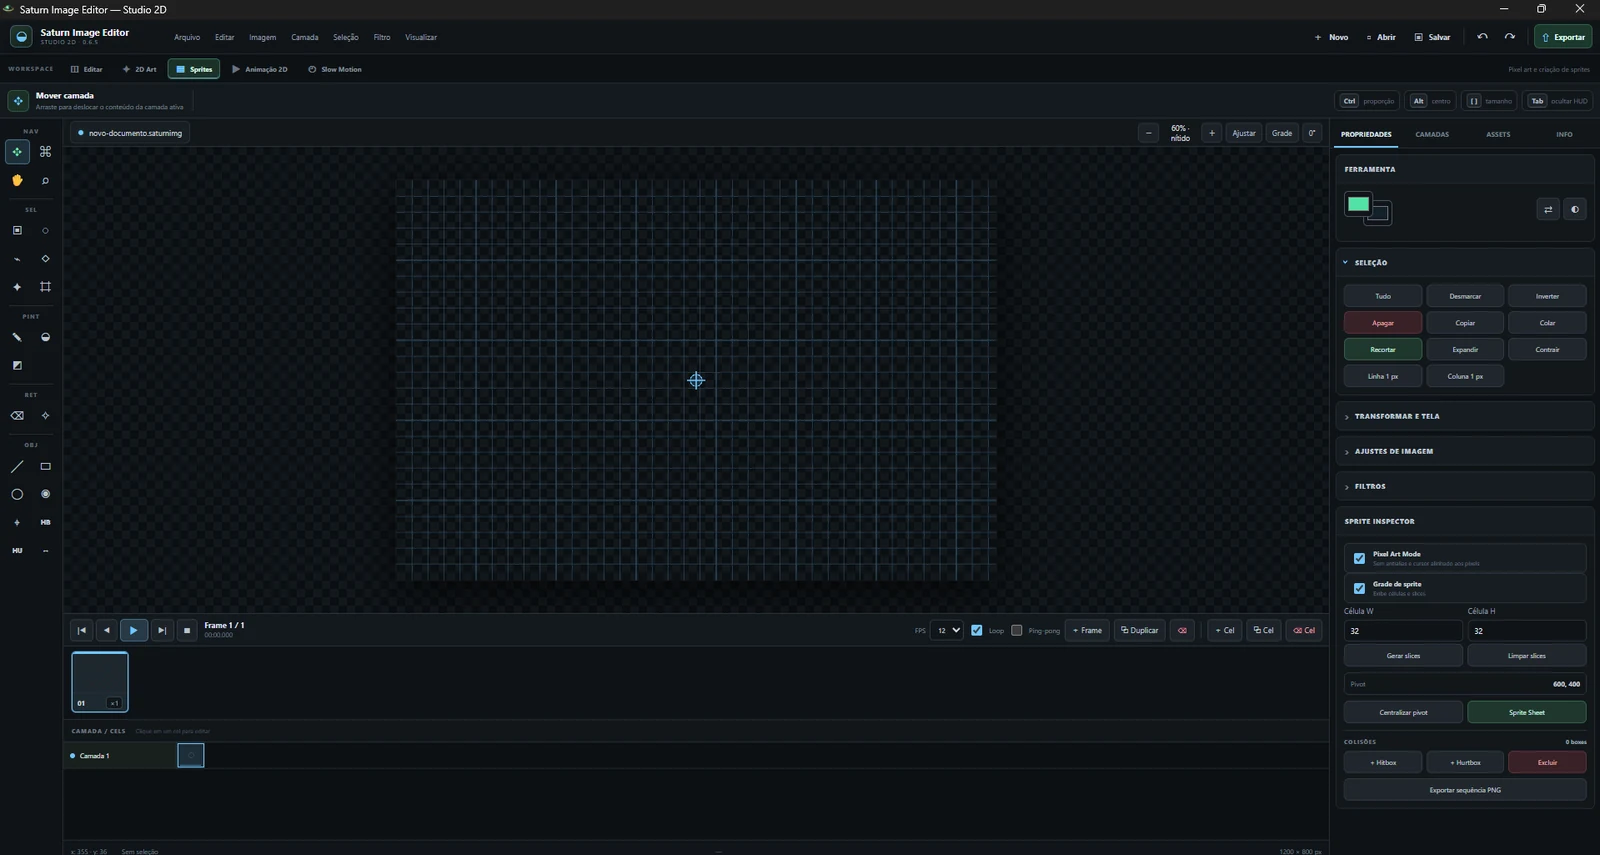This screenshot has height=855, width=1600.
Task: Select the Ellipse shape tool
Action: click(17, 494)
